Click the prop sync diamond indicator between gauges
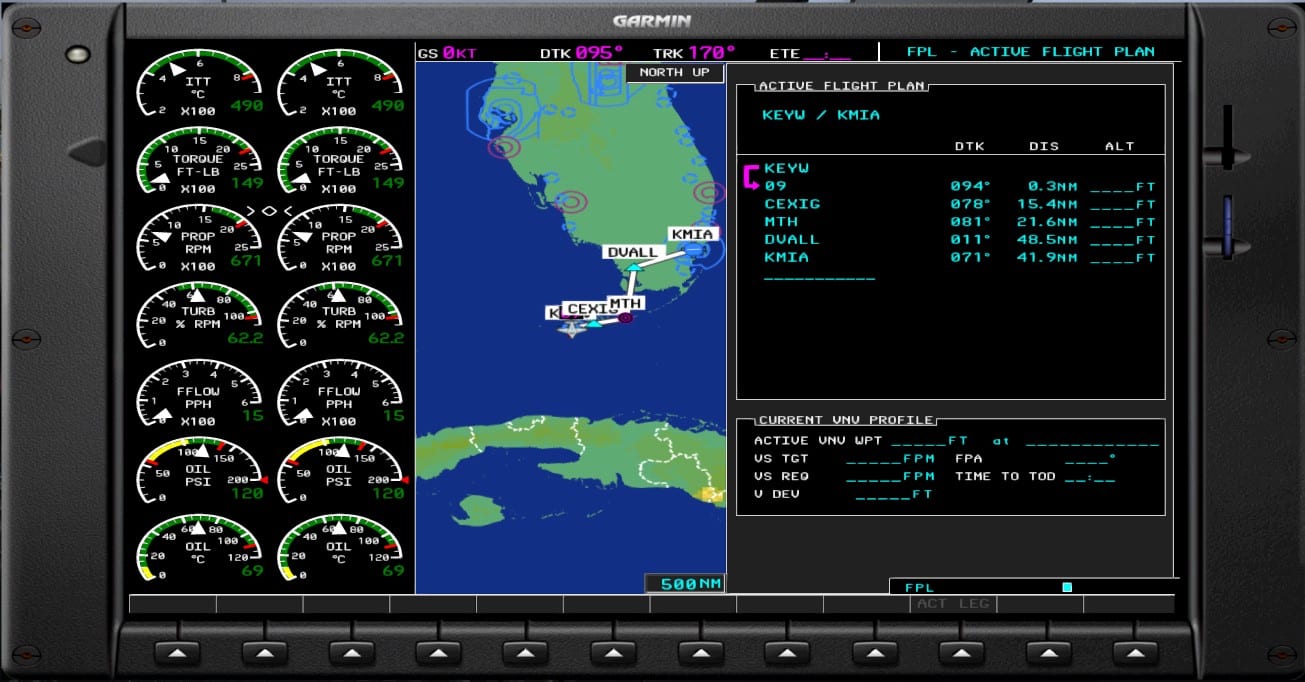The height and width of the screenshot is (682, 1305). 270,211
